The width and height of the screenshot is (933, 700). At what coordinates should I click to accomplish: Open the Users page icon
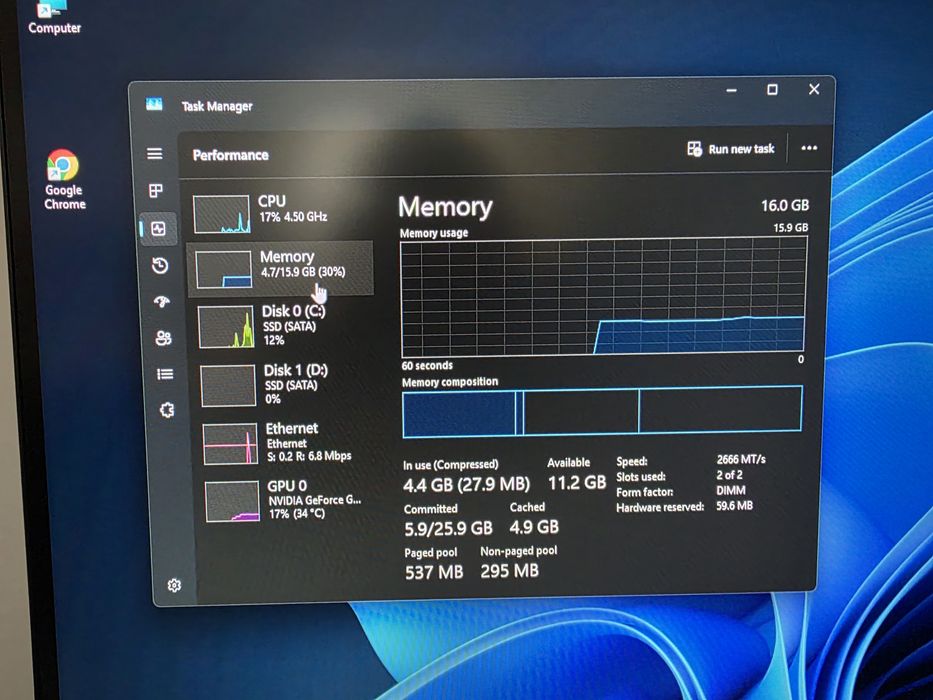[164, 338]
